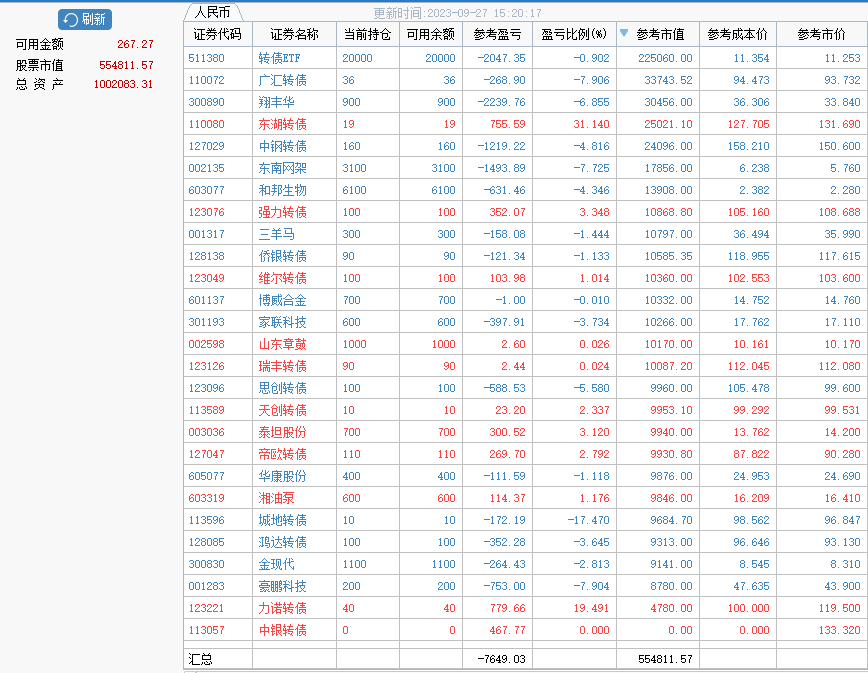This screenshot has width=868, height=673.
Task: Click the 和邦生物 row name
Action: [282, 190]
